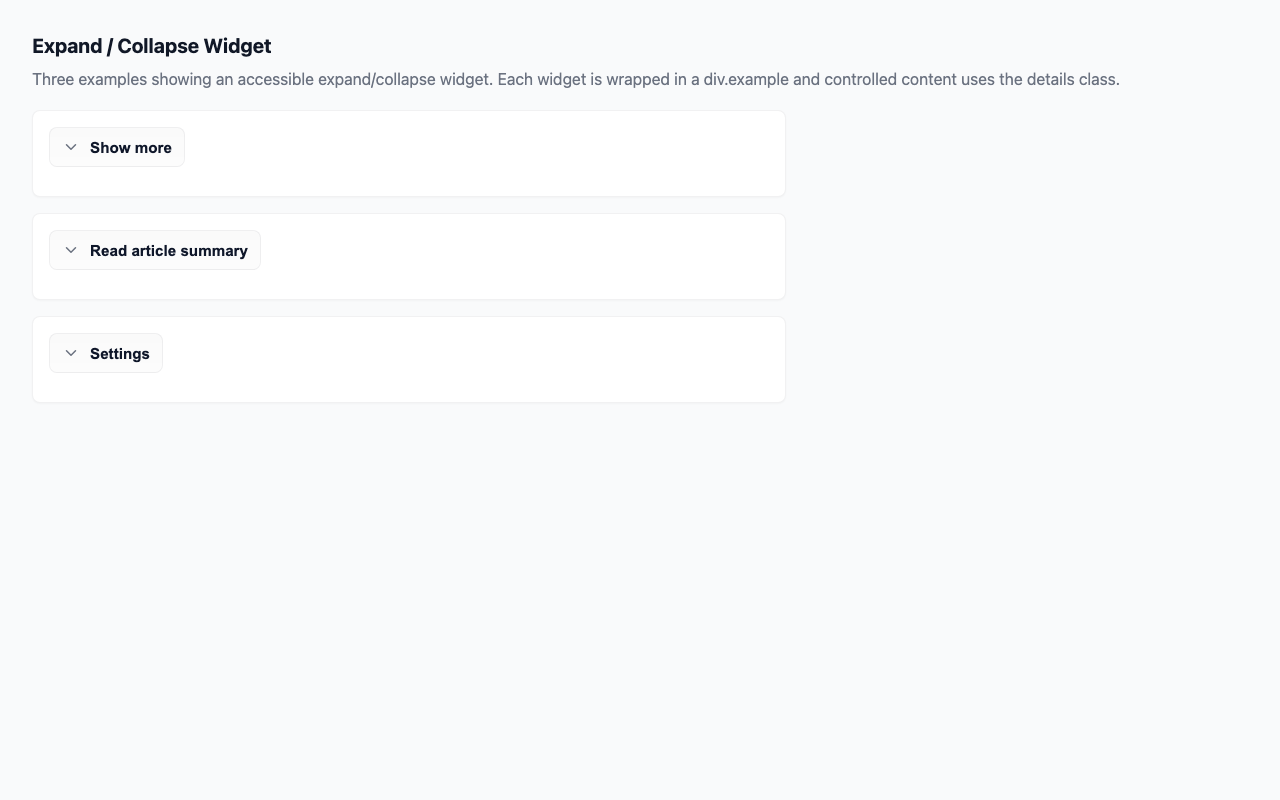
Task: Toggle the Settings widget open
Action: pos(105,352)
